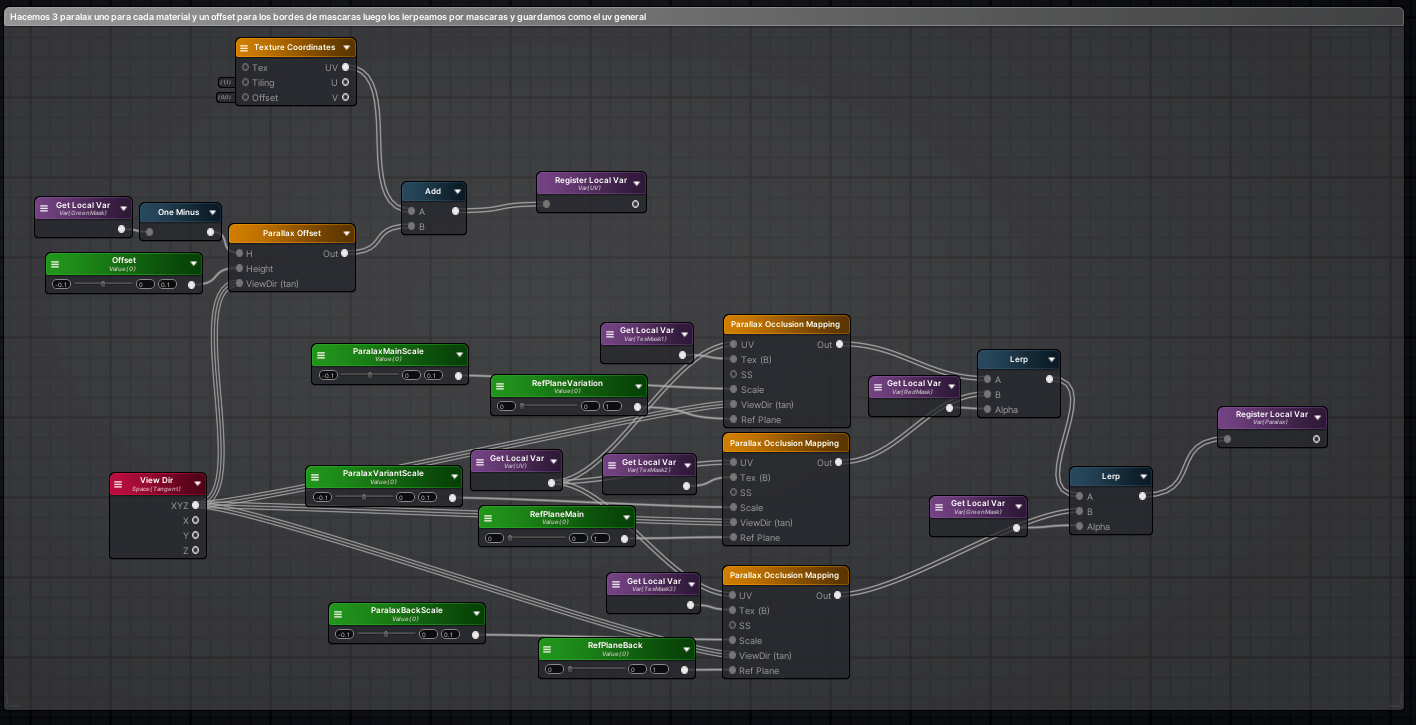The image size is (1416, 725).
Task: Open the lower Lerp node dropdown arrow
Action: point(1141,476)
